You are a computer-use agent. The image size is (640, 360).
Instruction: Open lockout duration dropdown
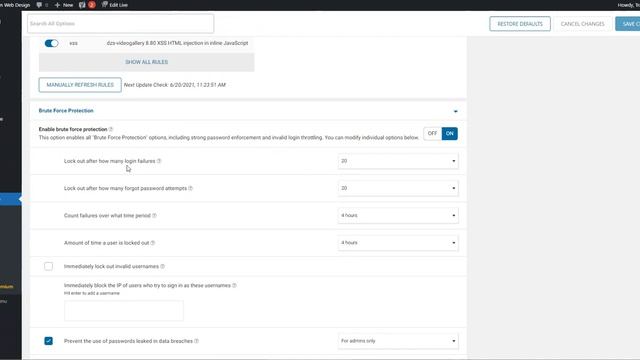[398, 243]
